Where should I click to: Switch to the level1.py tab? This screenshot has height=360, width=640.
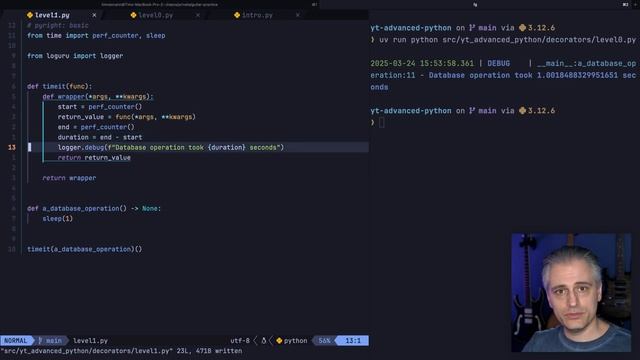click(x=52, y=15)
